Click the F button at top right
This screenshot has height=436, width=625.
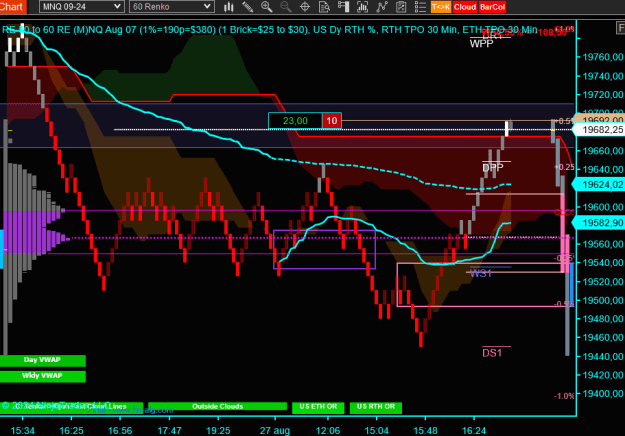coord(621,28)
